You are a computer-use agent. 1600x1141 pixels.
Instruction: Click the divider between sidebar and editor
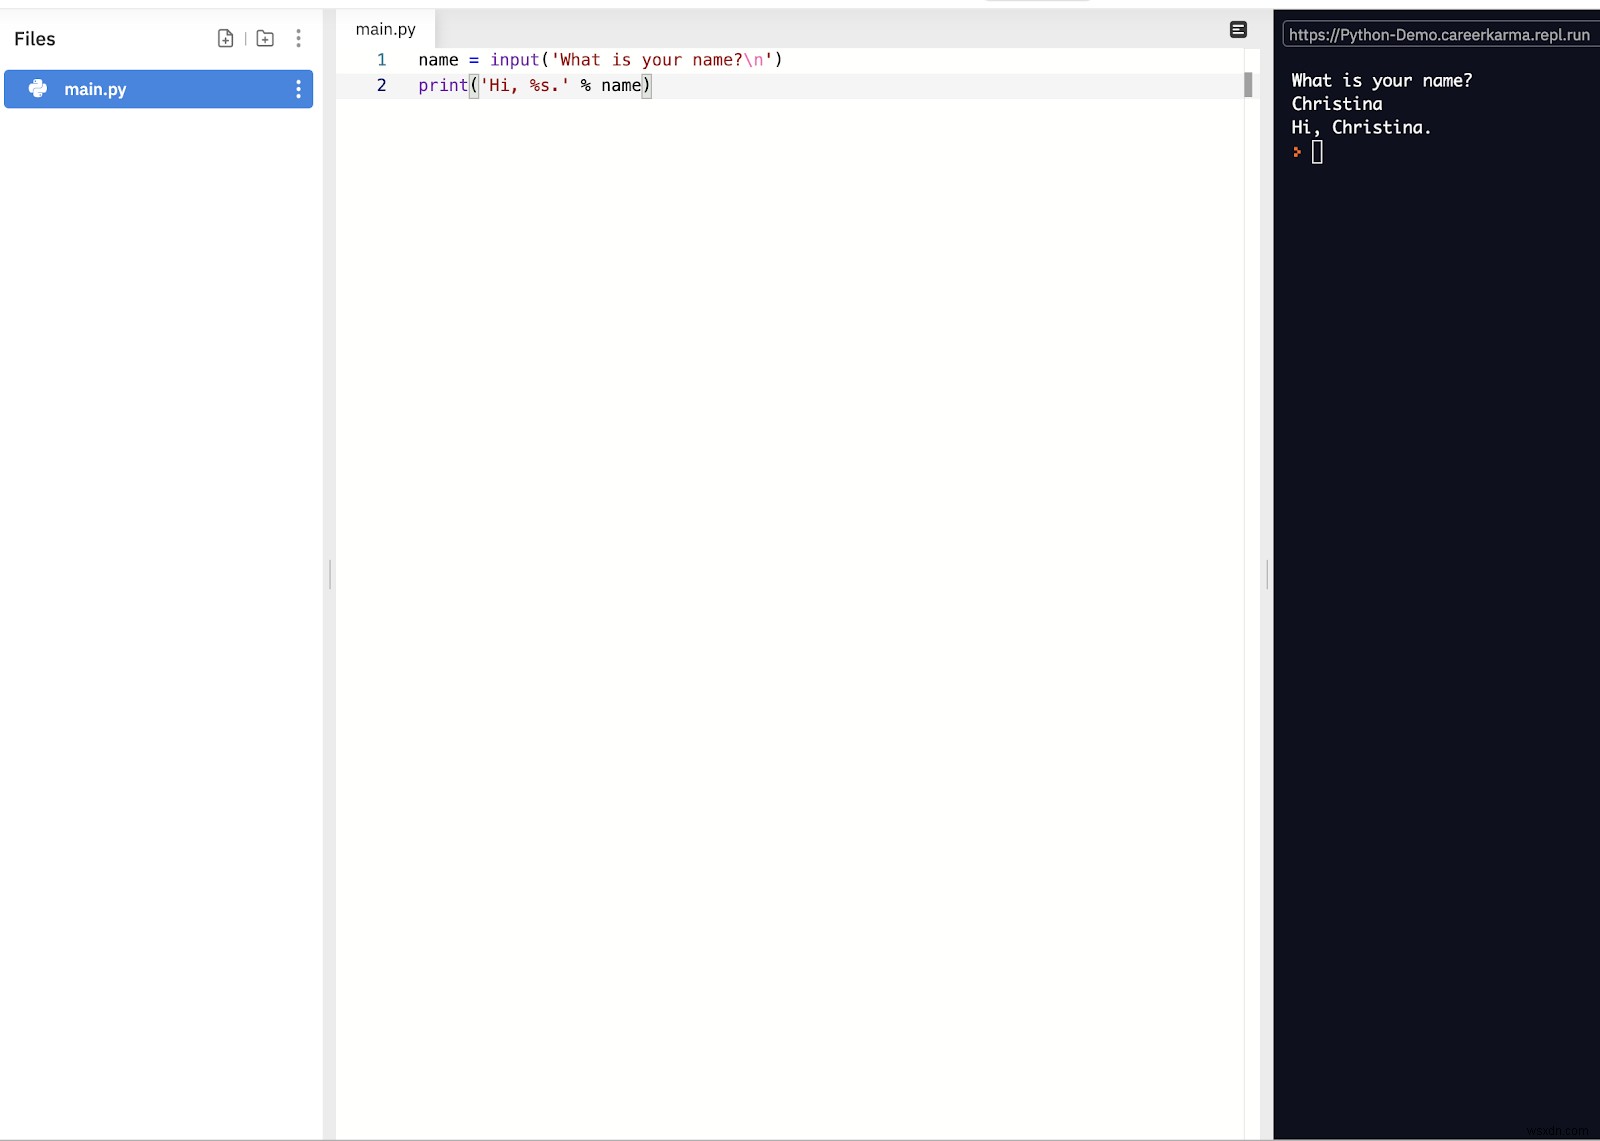330,575
